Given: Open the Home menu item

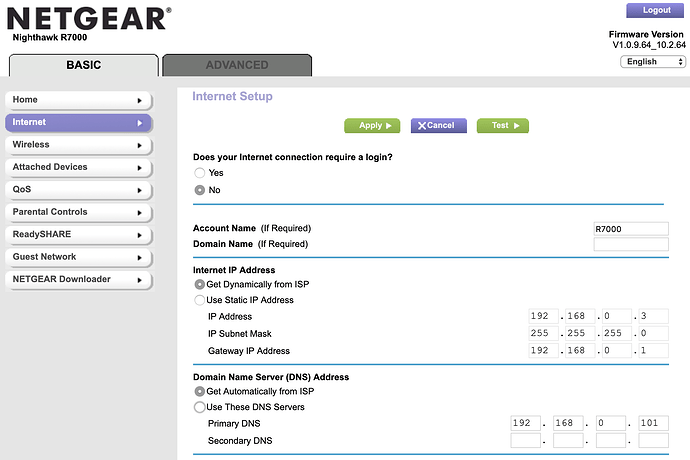Looking at the screenshot, I should (78, 100).
